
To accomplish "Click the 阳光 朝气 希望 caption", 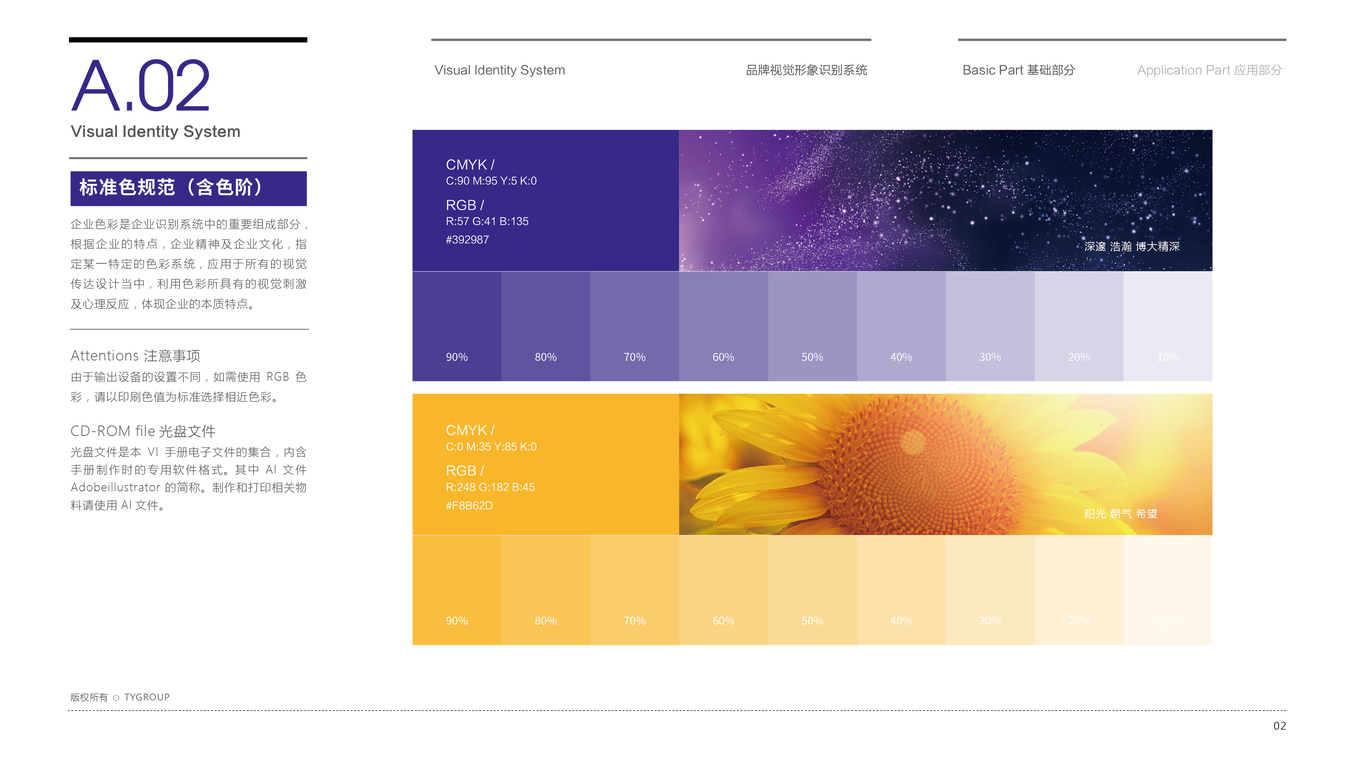I will click(1121, 514).
